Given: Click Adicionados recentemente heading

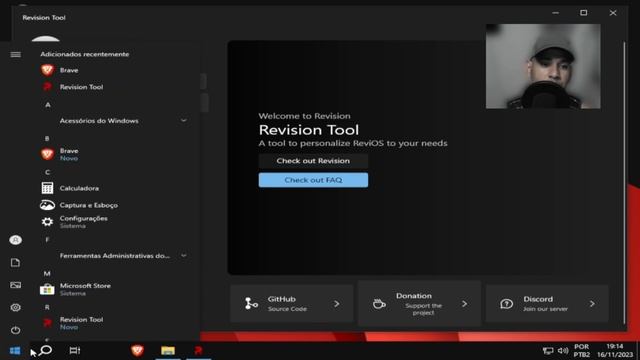Looking at the screenshot, I should coord(84,54).
